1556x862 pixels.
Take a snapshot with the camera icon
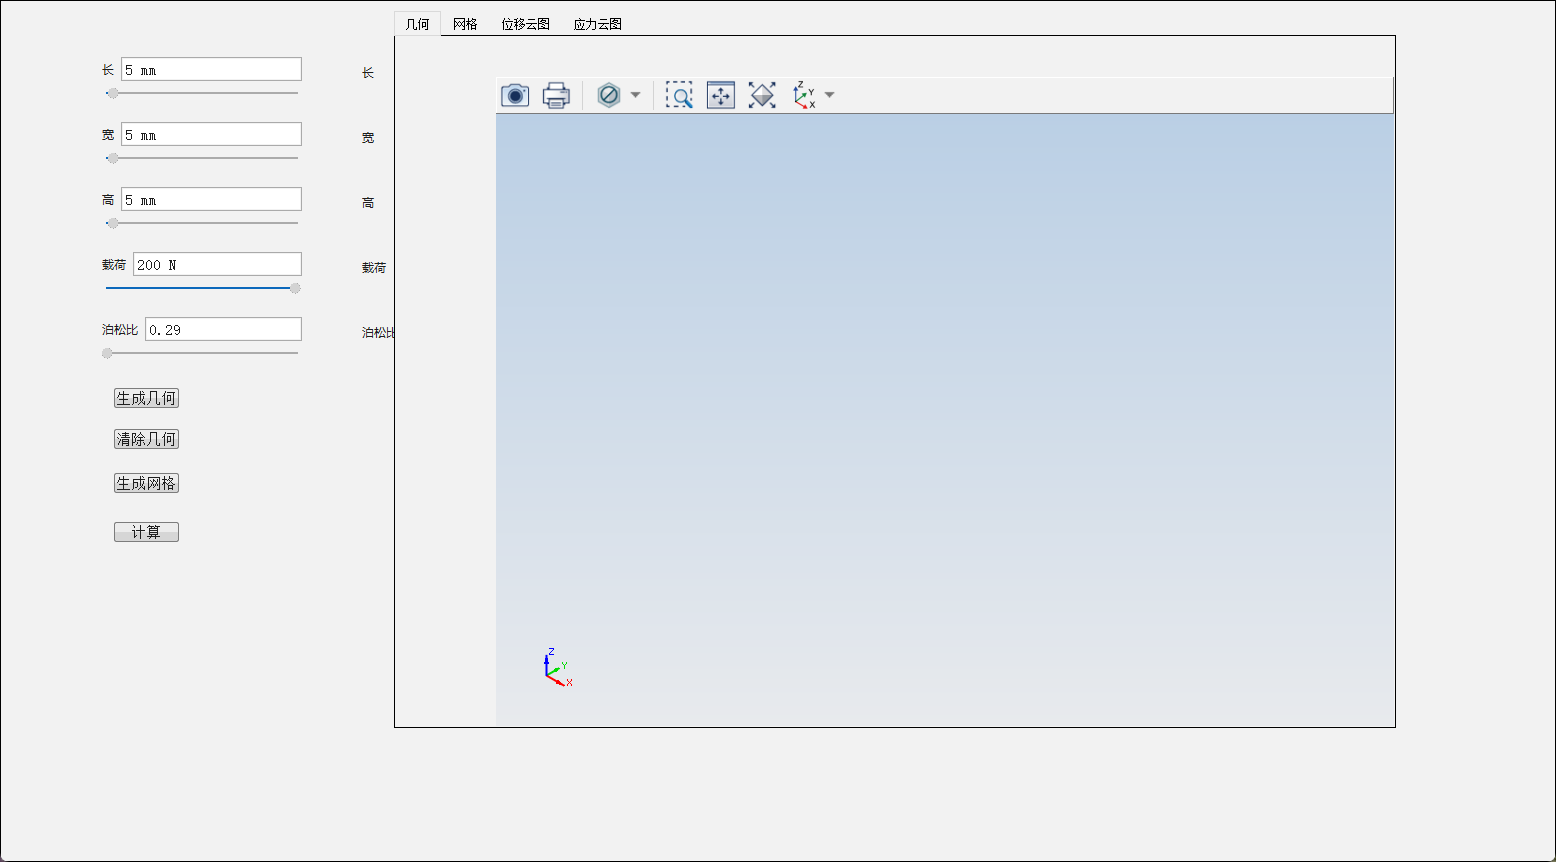pyautogui.click(x=515, y=96)
